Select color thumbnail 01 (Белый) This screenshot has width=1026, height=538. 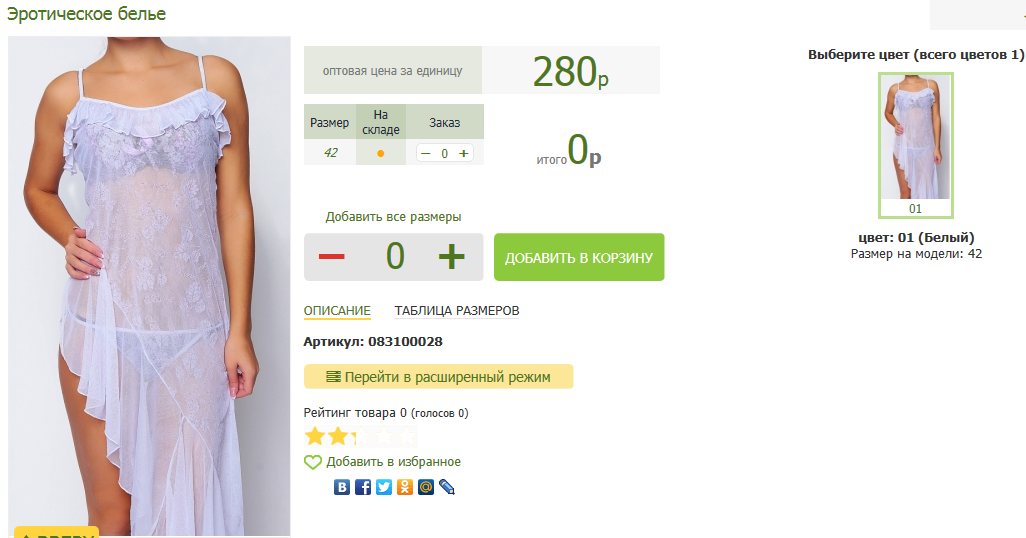pos(915,145)
